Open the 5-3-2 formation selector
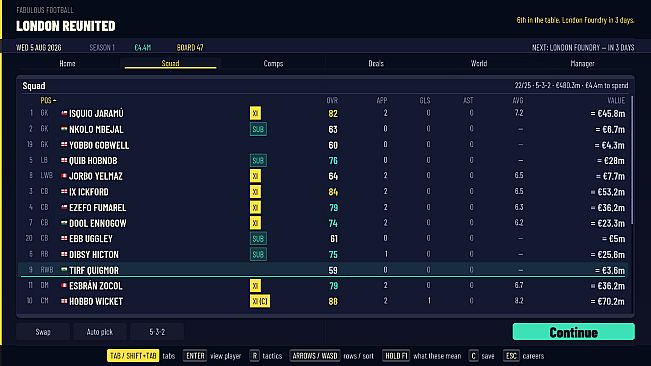Image resolution: width=651 pixels, height=366 pixels. 157,332
